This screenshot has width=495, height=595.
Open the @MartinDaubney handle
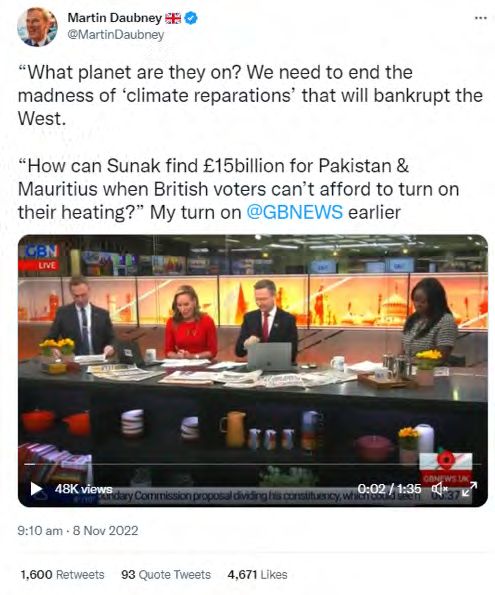(x=116, y=35)
